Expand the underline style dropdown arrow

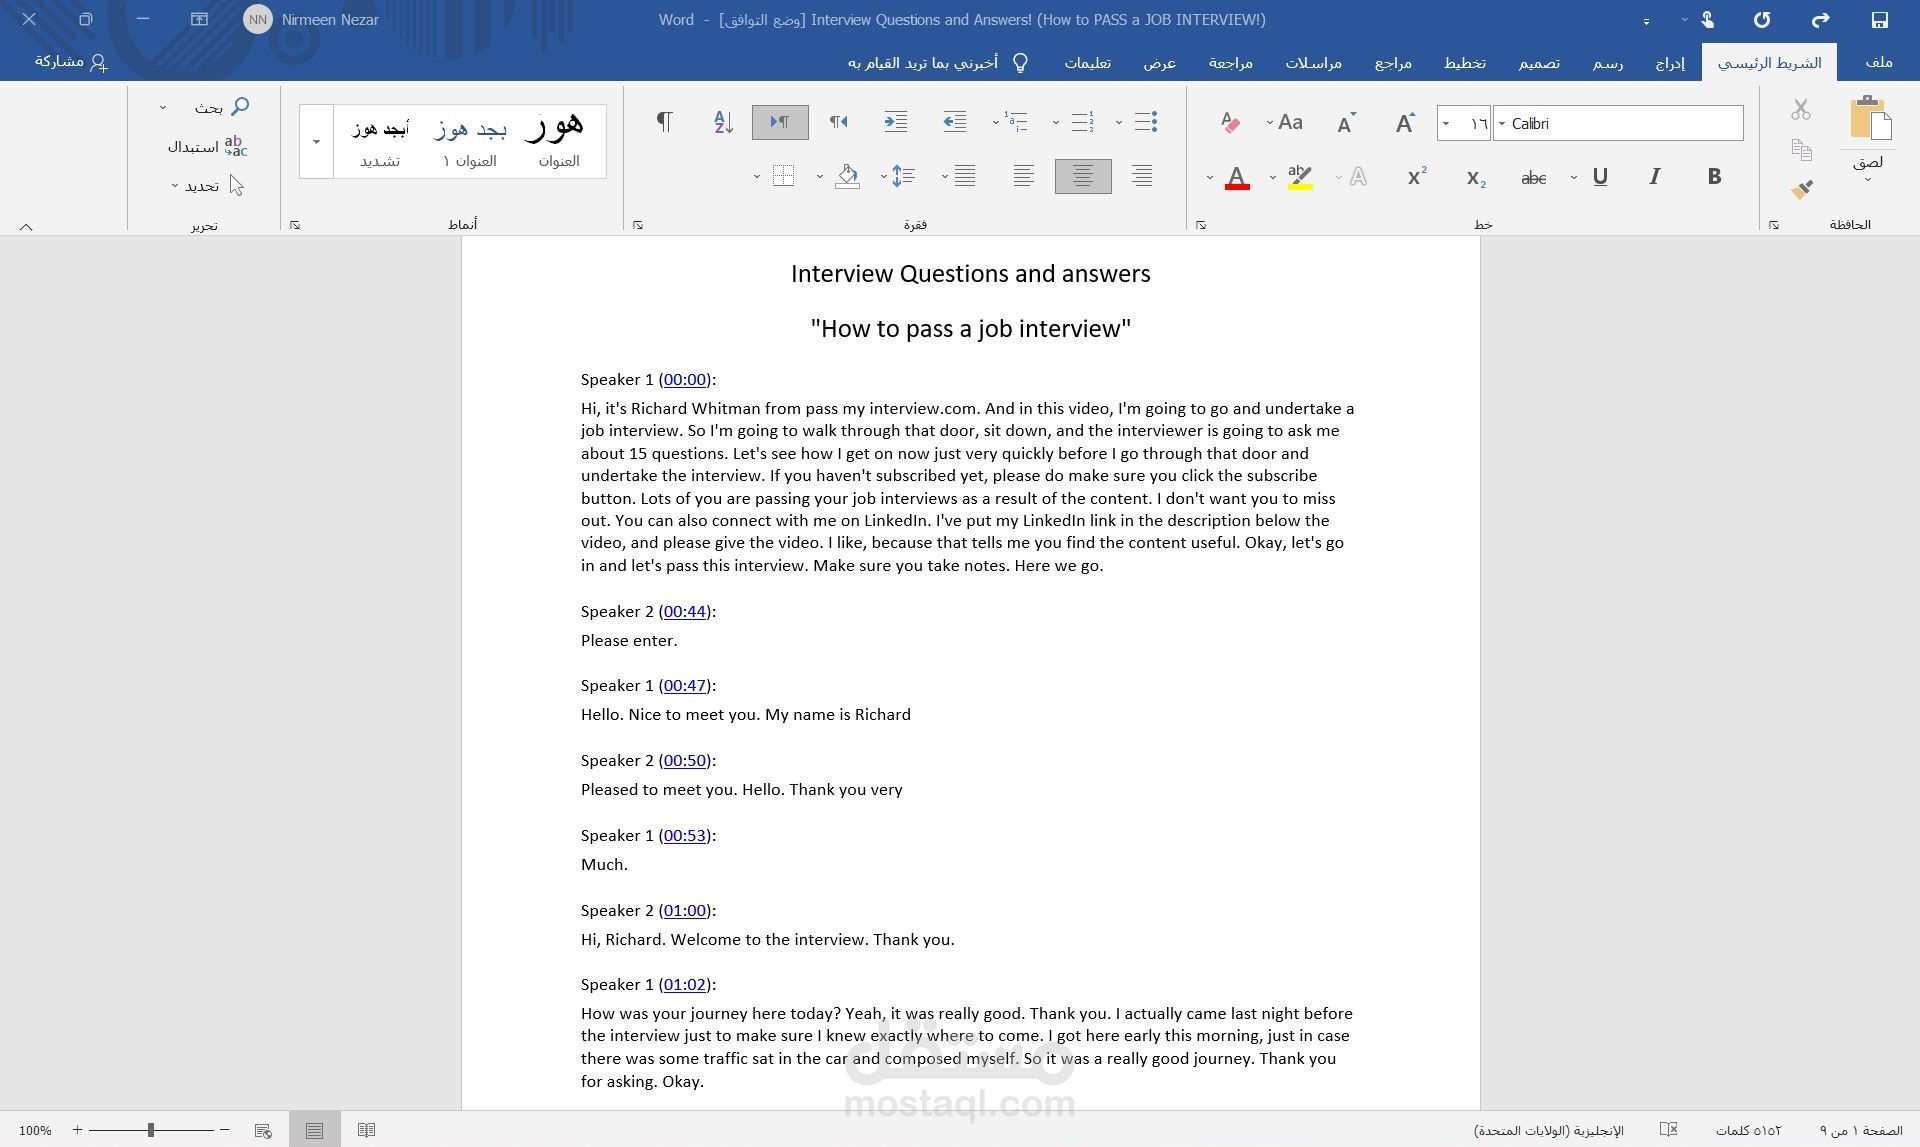point(1574,178)
